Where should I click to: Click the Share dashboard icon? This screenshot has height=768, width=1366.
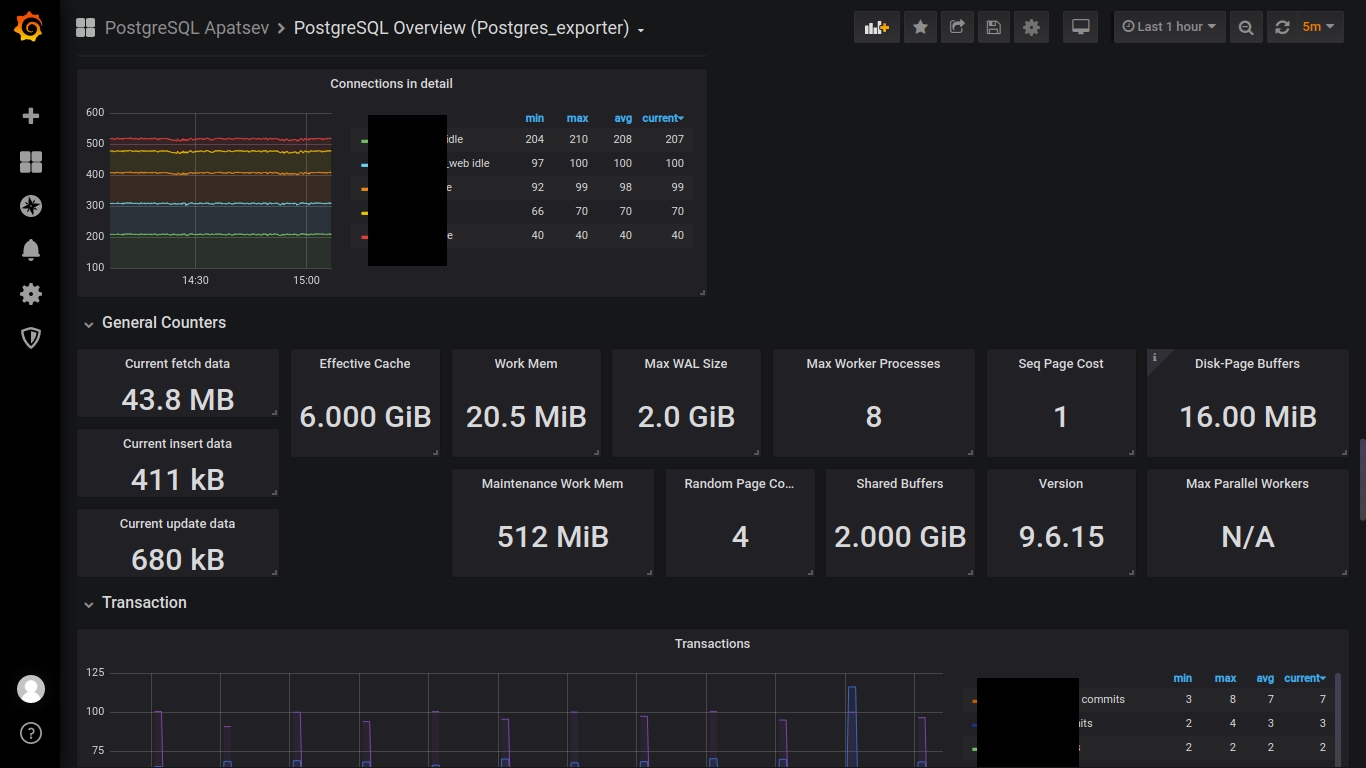(957, 27)
